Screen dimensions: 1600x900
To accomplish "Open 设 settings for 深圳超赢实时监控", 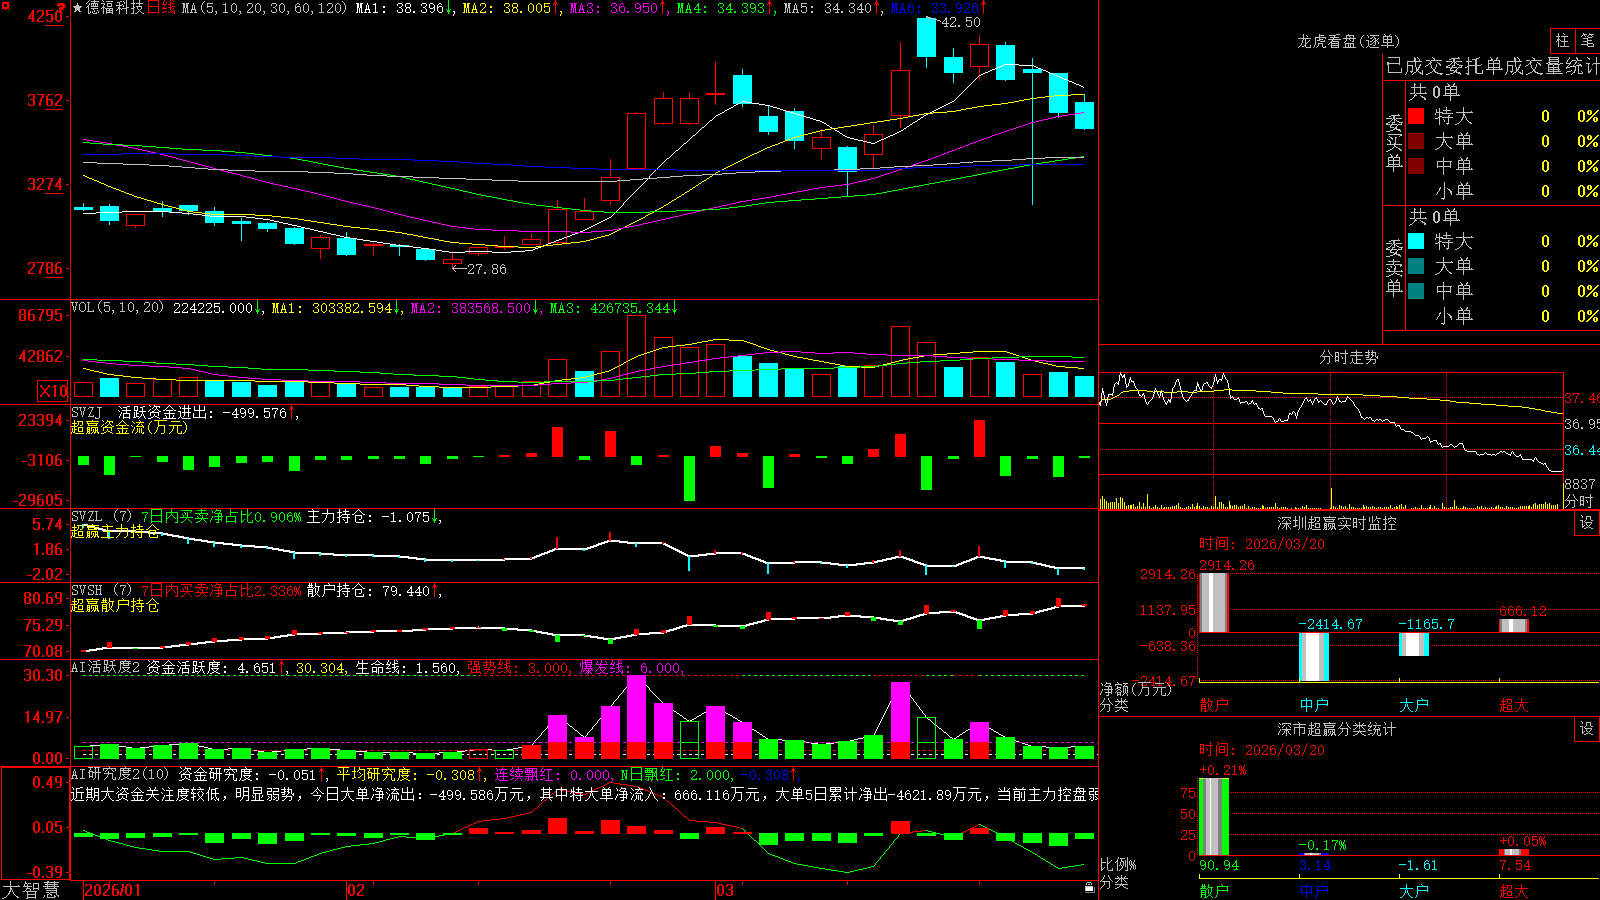I will tap(1587, 523).
